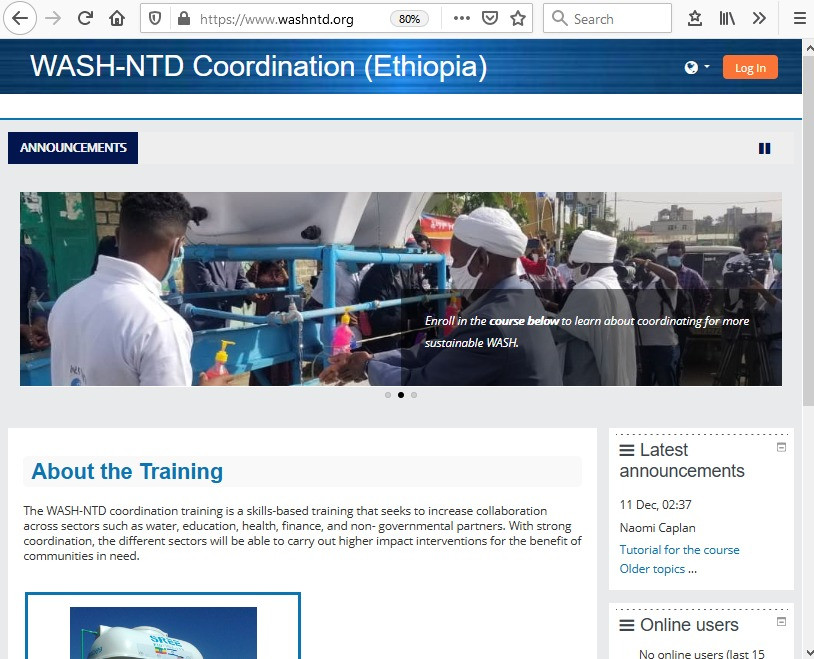Select the ANNOUNCEMENTS tab

click(73, 148)
